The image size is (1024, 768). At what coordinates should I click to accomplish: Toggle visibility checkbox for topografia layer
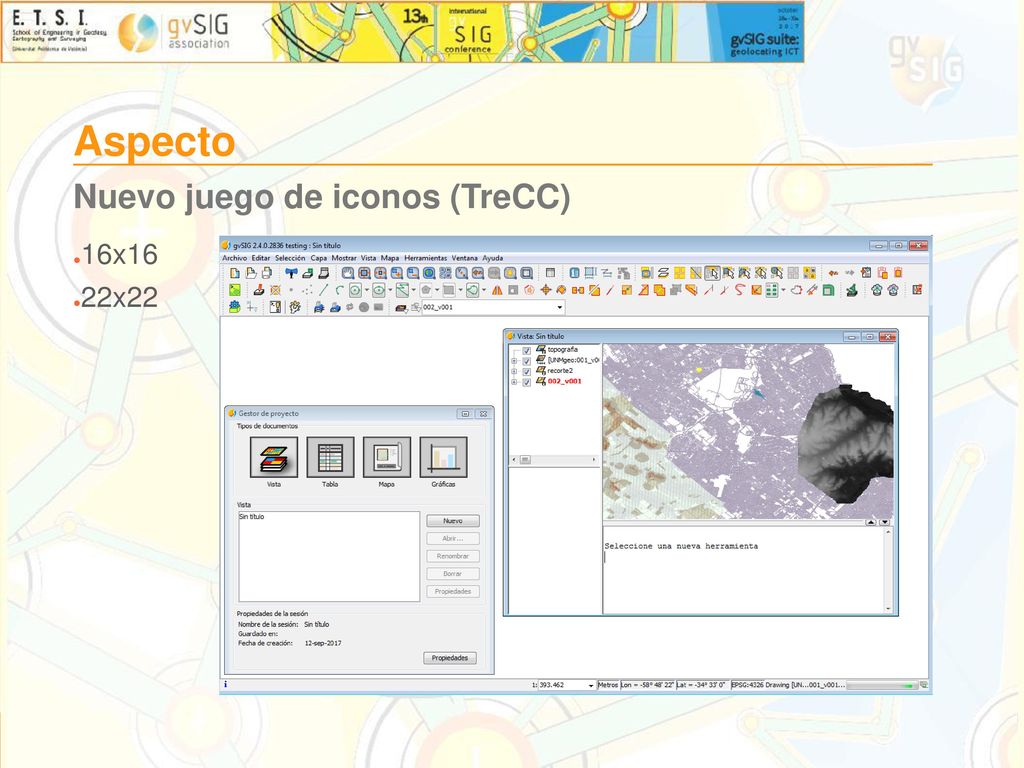(x=526, y=351)
